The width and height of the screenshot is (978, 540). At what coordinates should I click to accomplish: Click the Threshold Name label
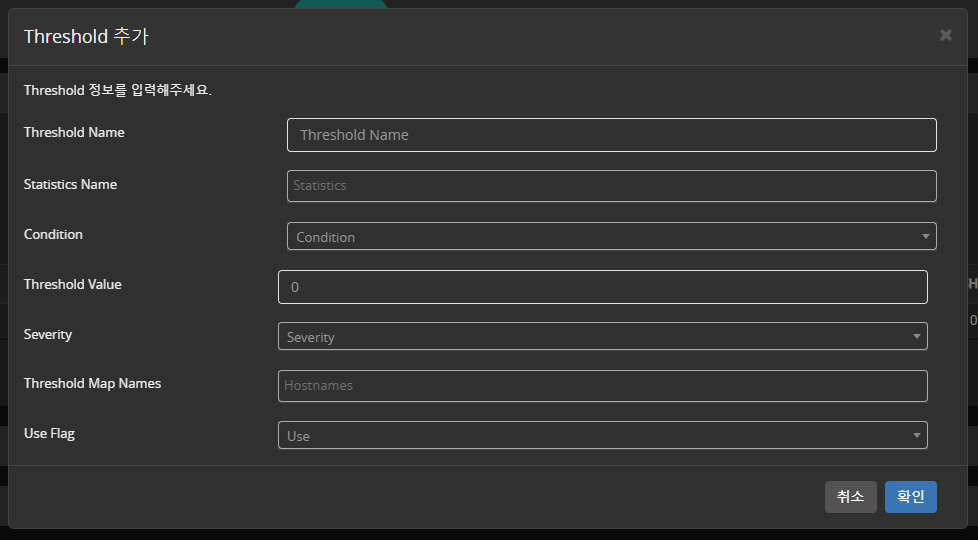tap(74, 132)
